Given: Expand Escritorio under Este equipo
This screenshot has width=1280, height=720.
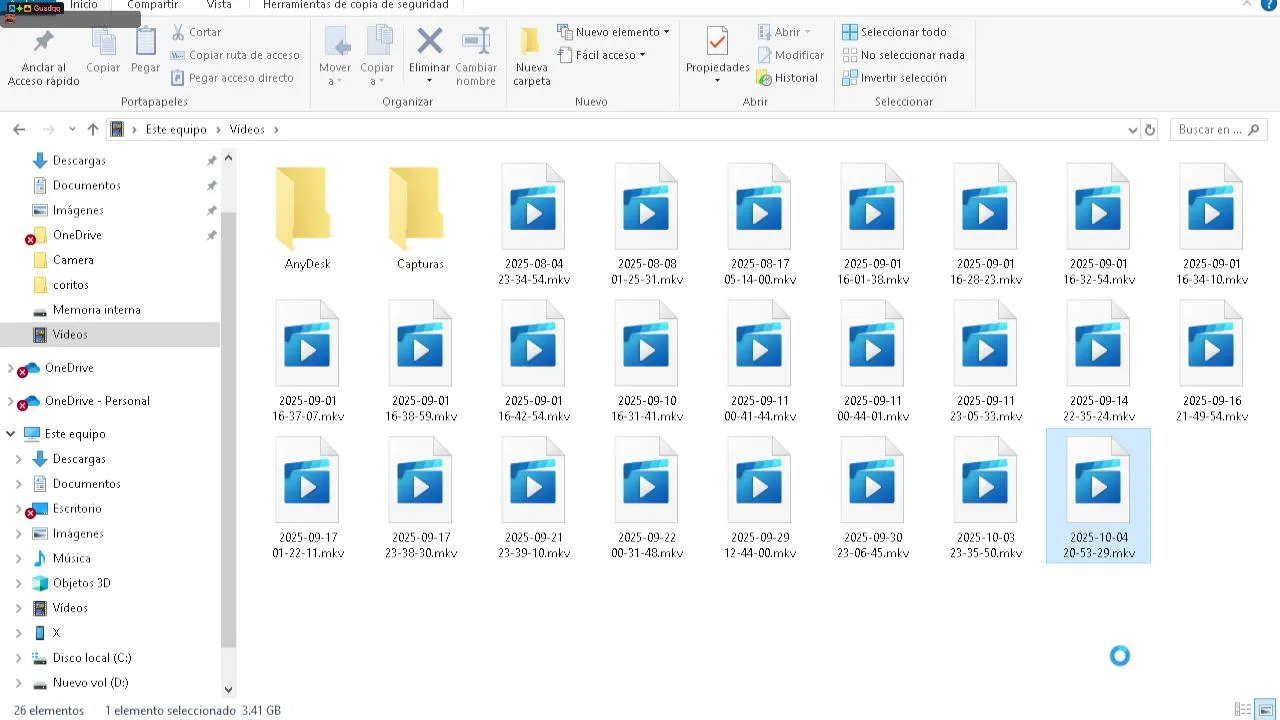Looking at the screenshot, I should pyautogui.click(x=18, y=509).
